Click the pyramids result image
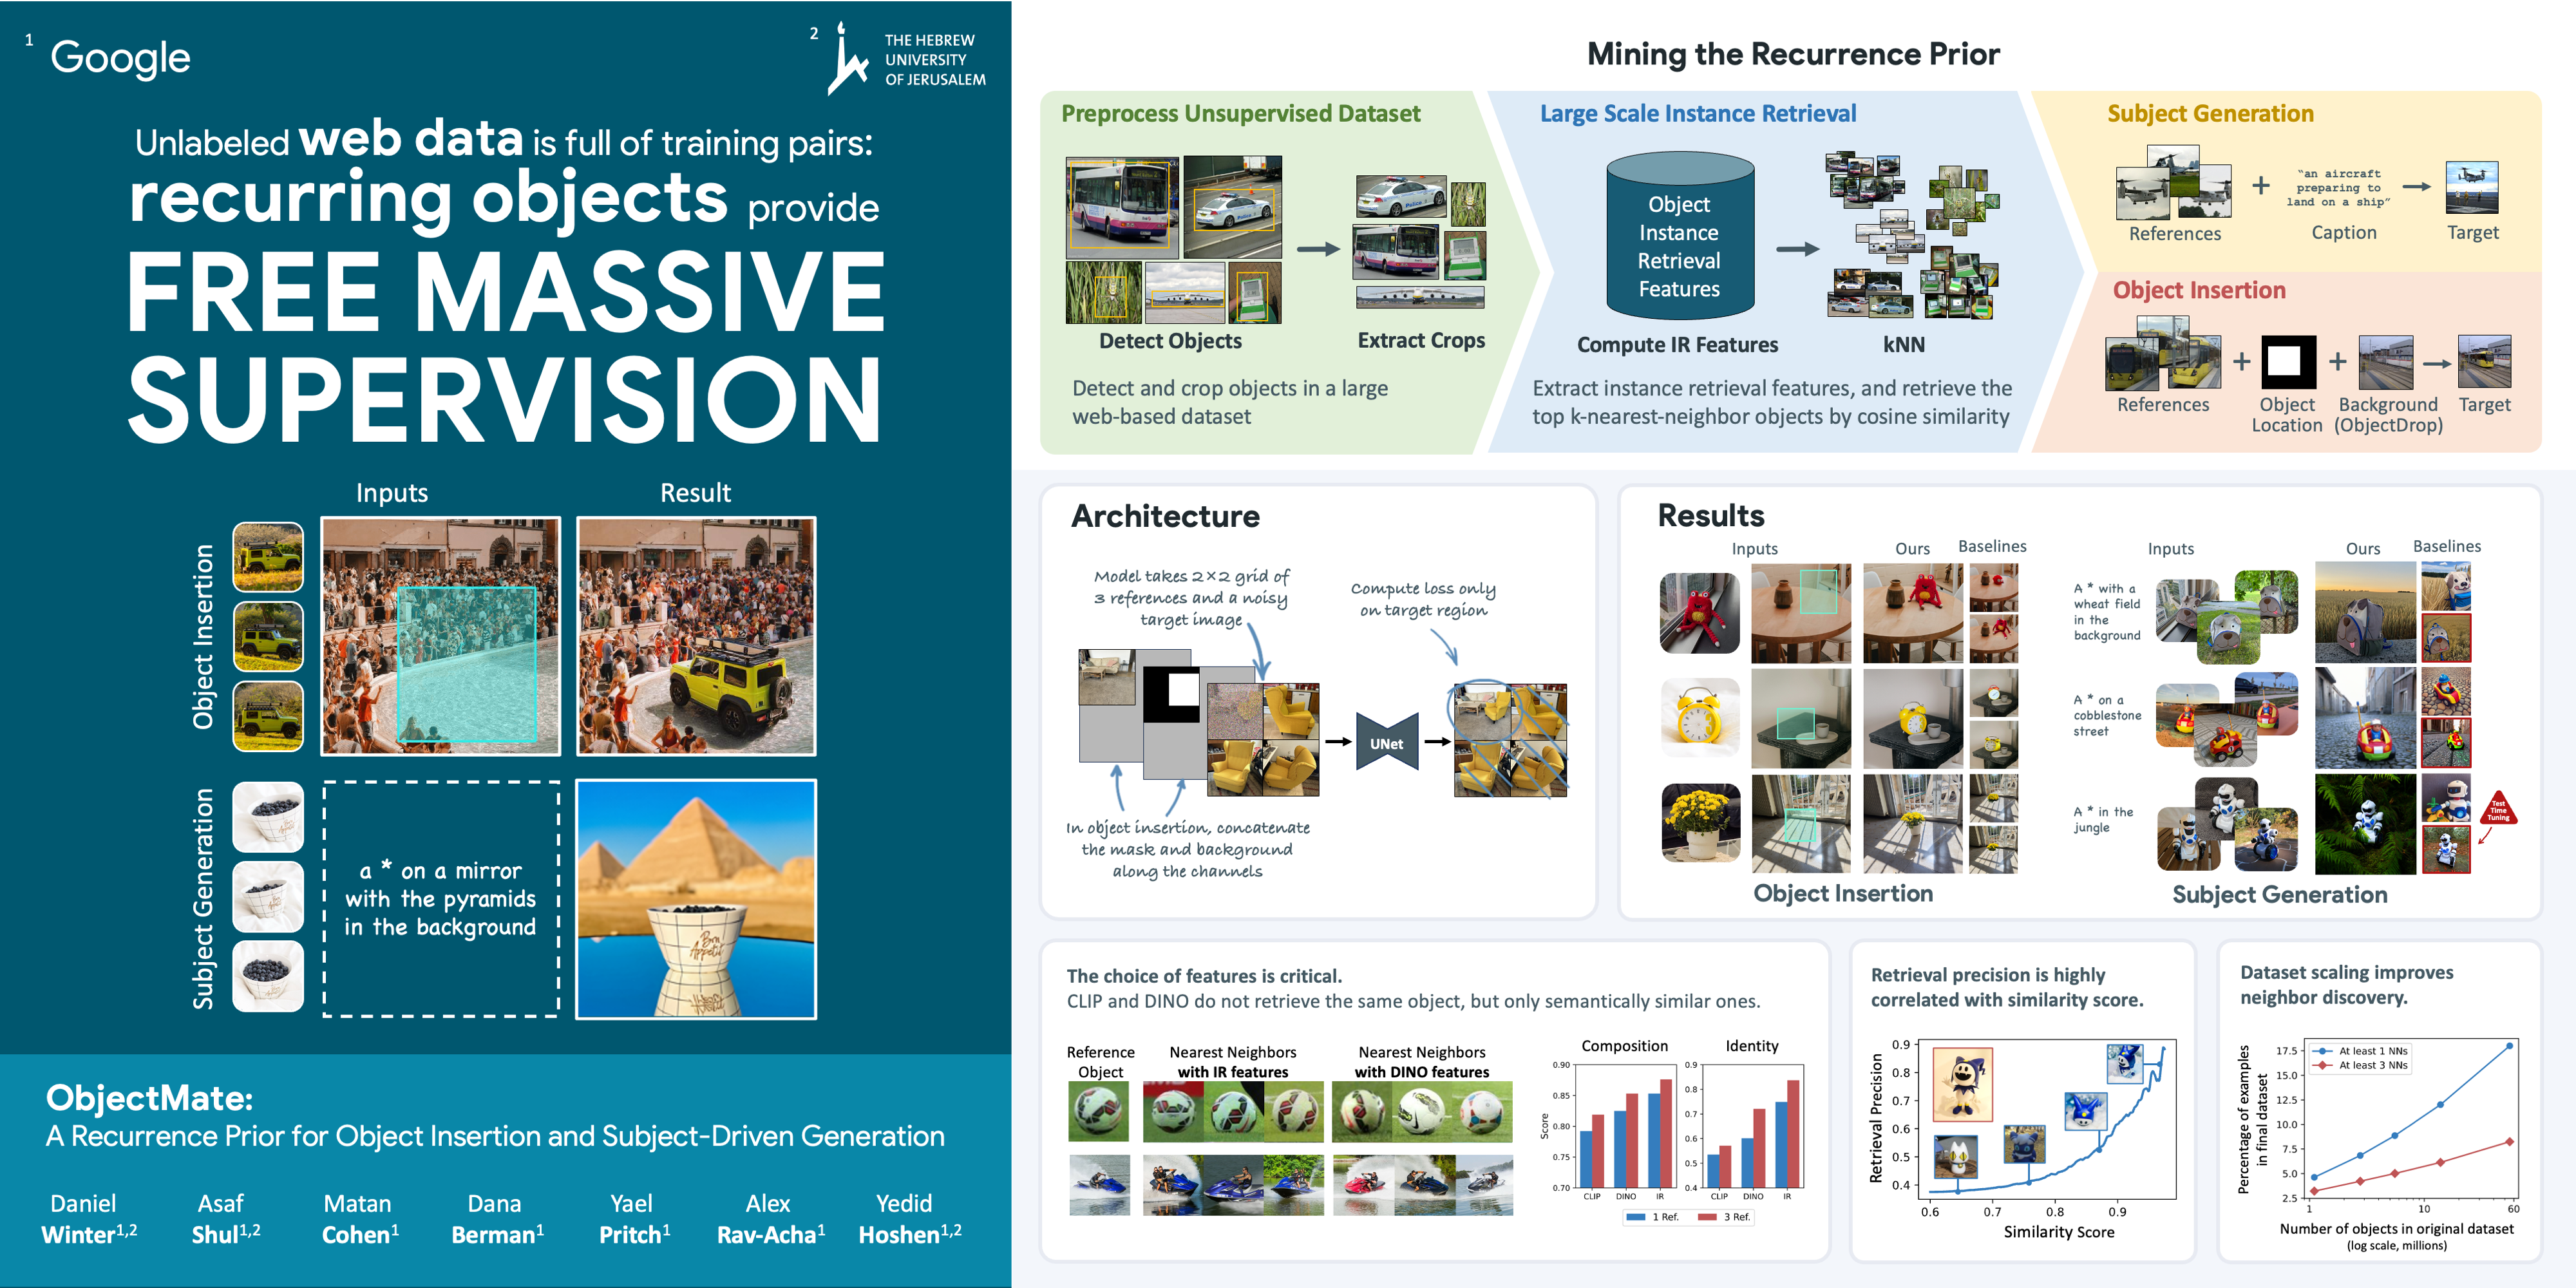The height and width of the screenshot is (1288, 2576). (x=696, y=898)
